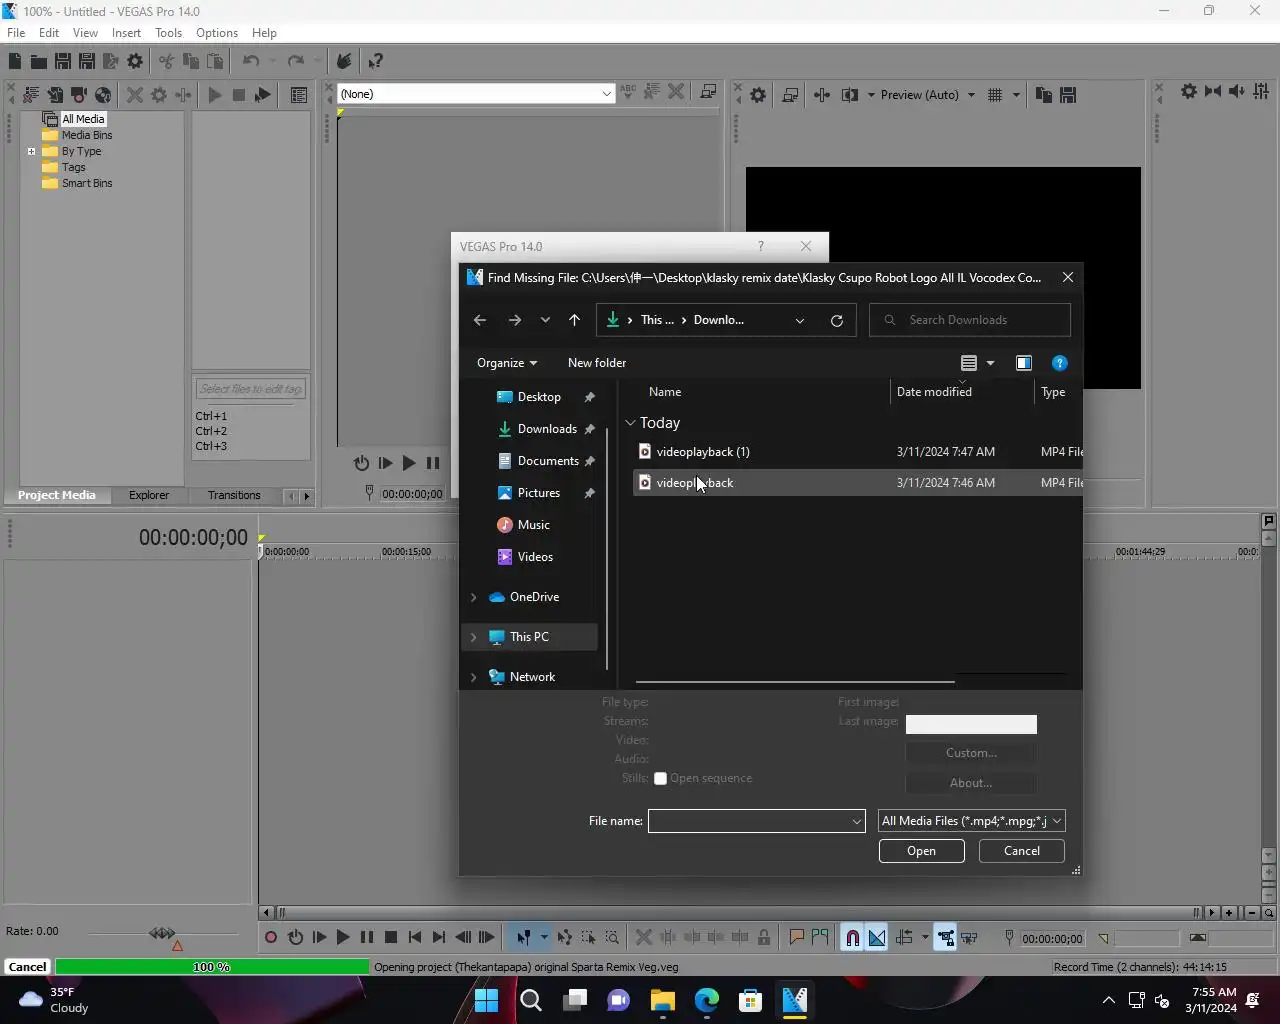Open Music in the navigation pane
1280x1024 pixels.
pyautogui.click(x=534, y=525)
